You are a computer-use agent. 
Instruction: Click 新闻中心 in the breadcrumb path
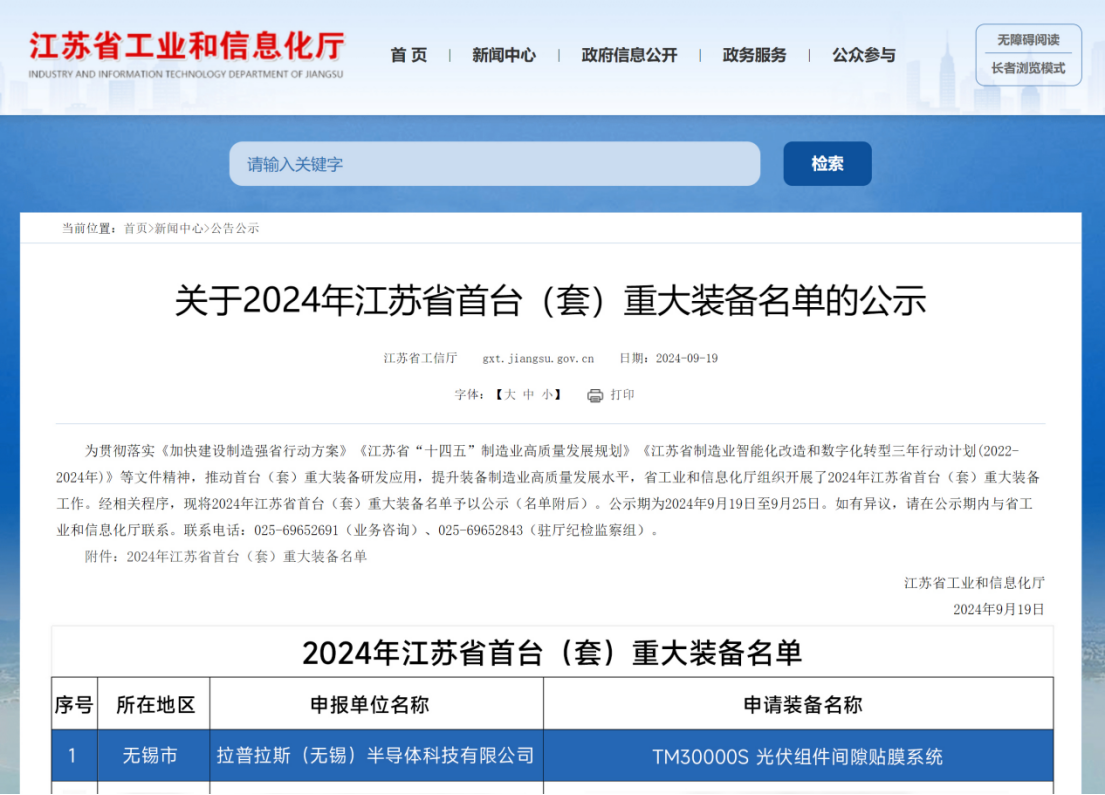tap(179, 228)
